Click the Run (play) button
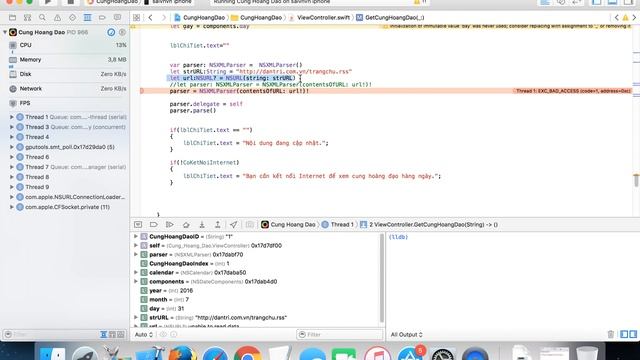The height and width of the screenshot is (360, 640). pos(48,2)
